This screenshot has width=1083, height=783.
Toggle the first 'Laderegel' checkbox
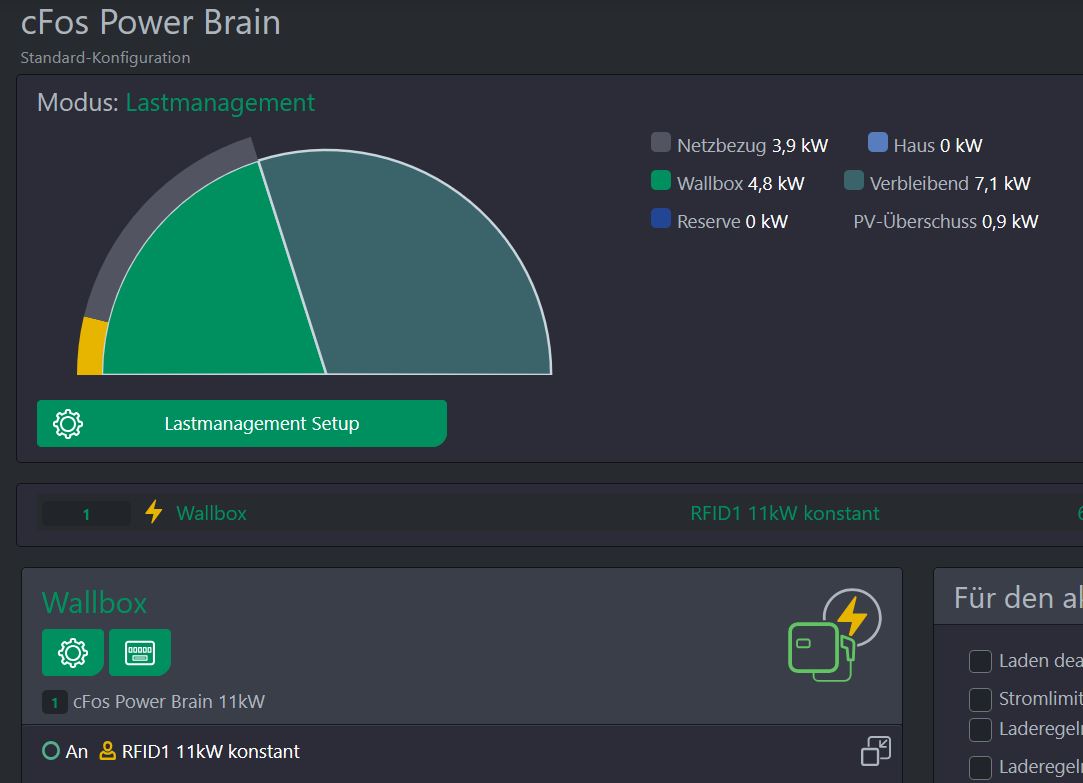(x=980, y=730)
